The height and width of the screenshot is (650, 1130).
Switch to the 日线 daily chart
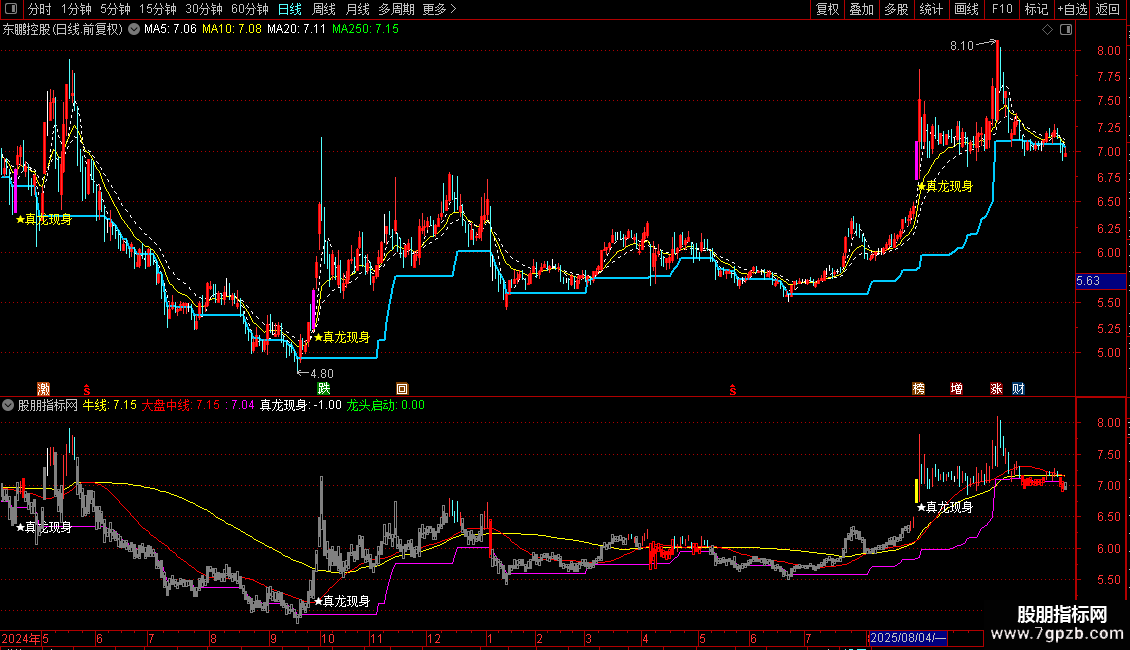pos(290,9)
